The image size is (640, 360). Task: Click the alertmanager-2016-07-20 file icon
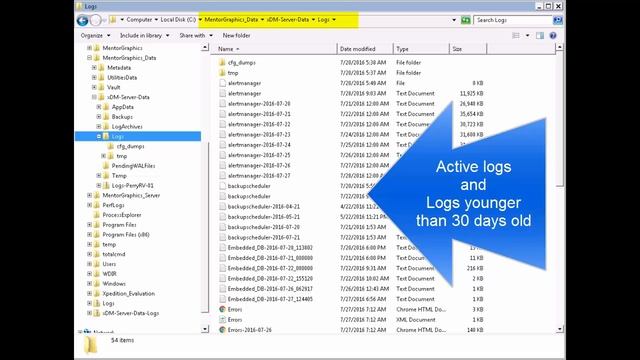tap(222, 104)
